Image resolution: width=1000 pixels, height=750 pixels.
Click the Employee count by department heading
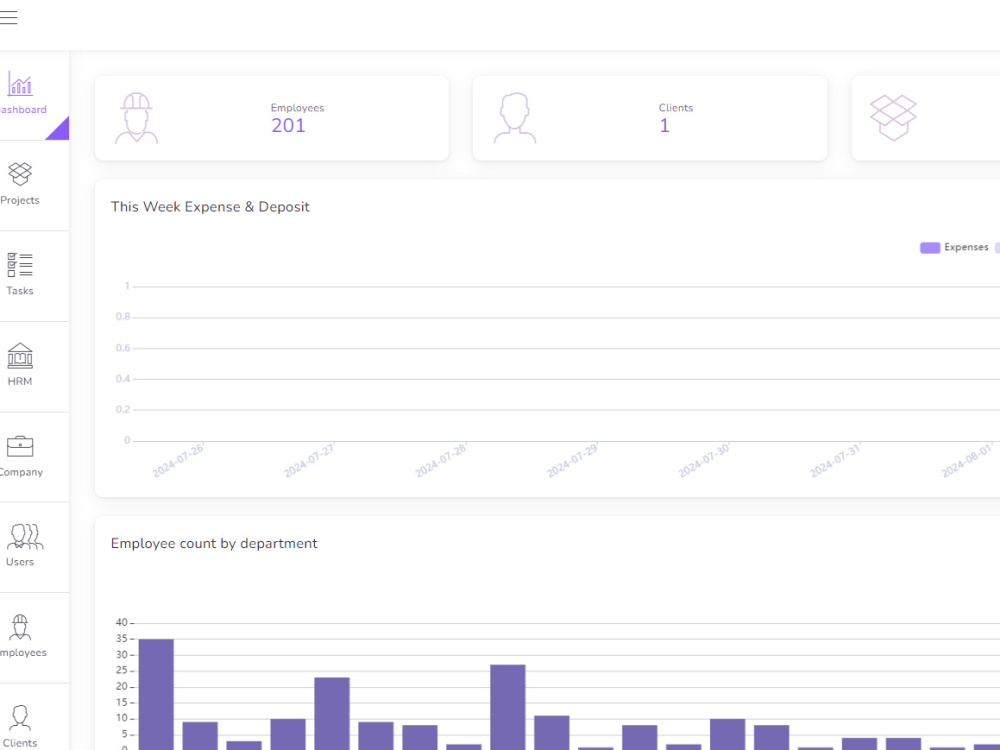(214, 543)
